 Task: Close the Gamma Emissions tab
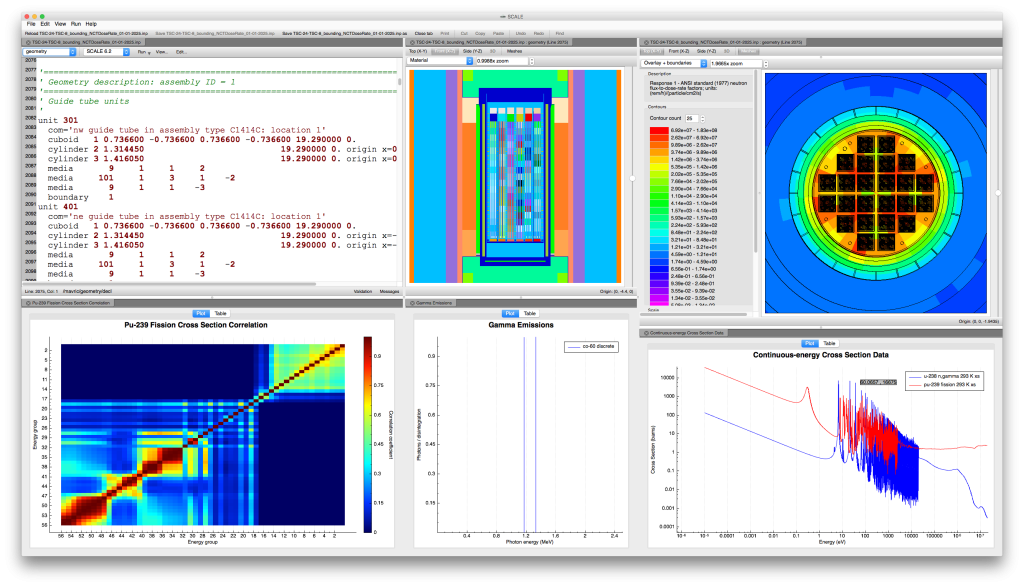(x=412, y=303)
